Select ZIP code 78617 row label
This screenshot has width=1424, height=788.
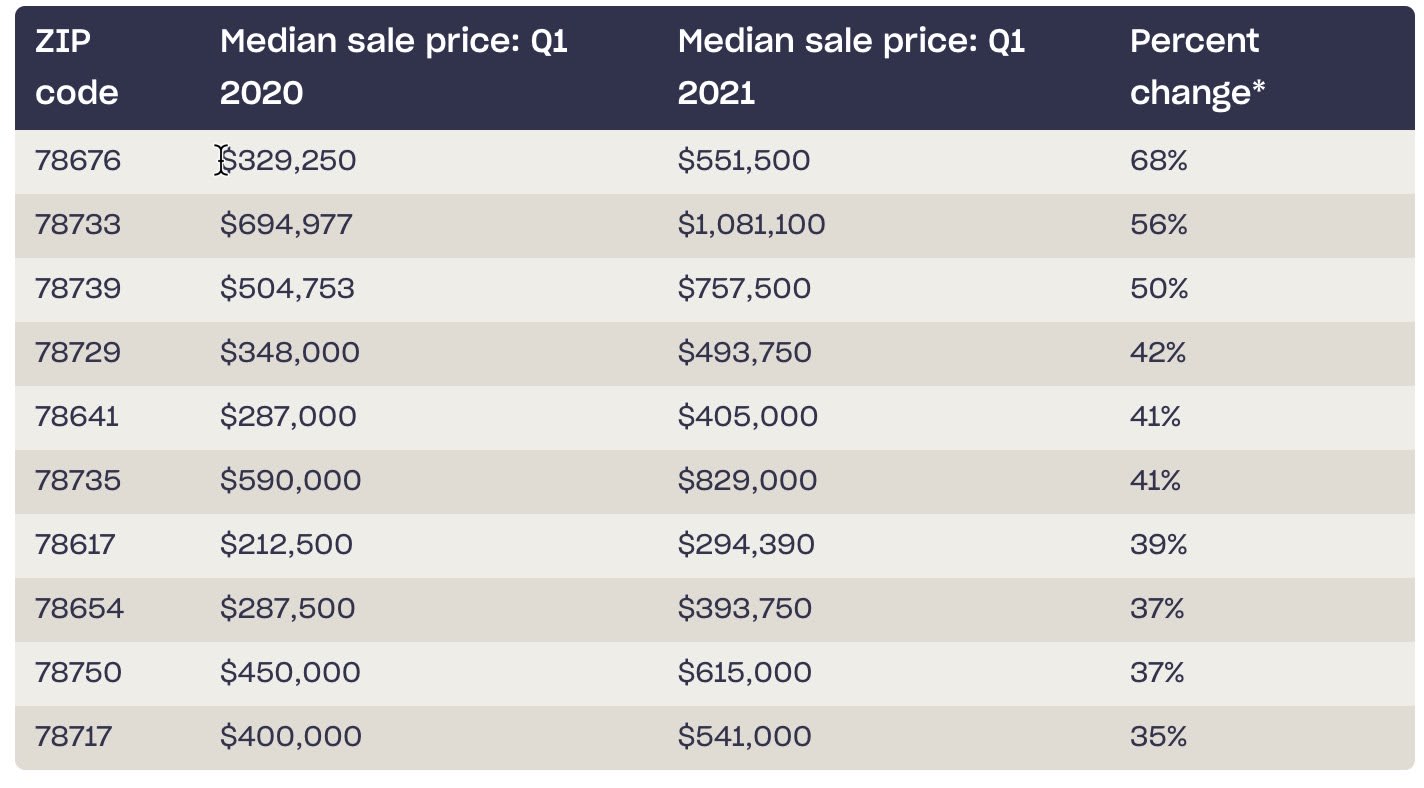coord(75,545)
